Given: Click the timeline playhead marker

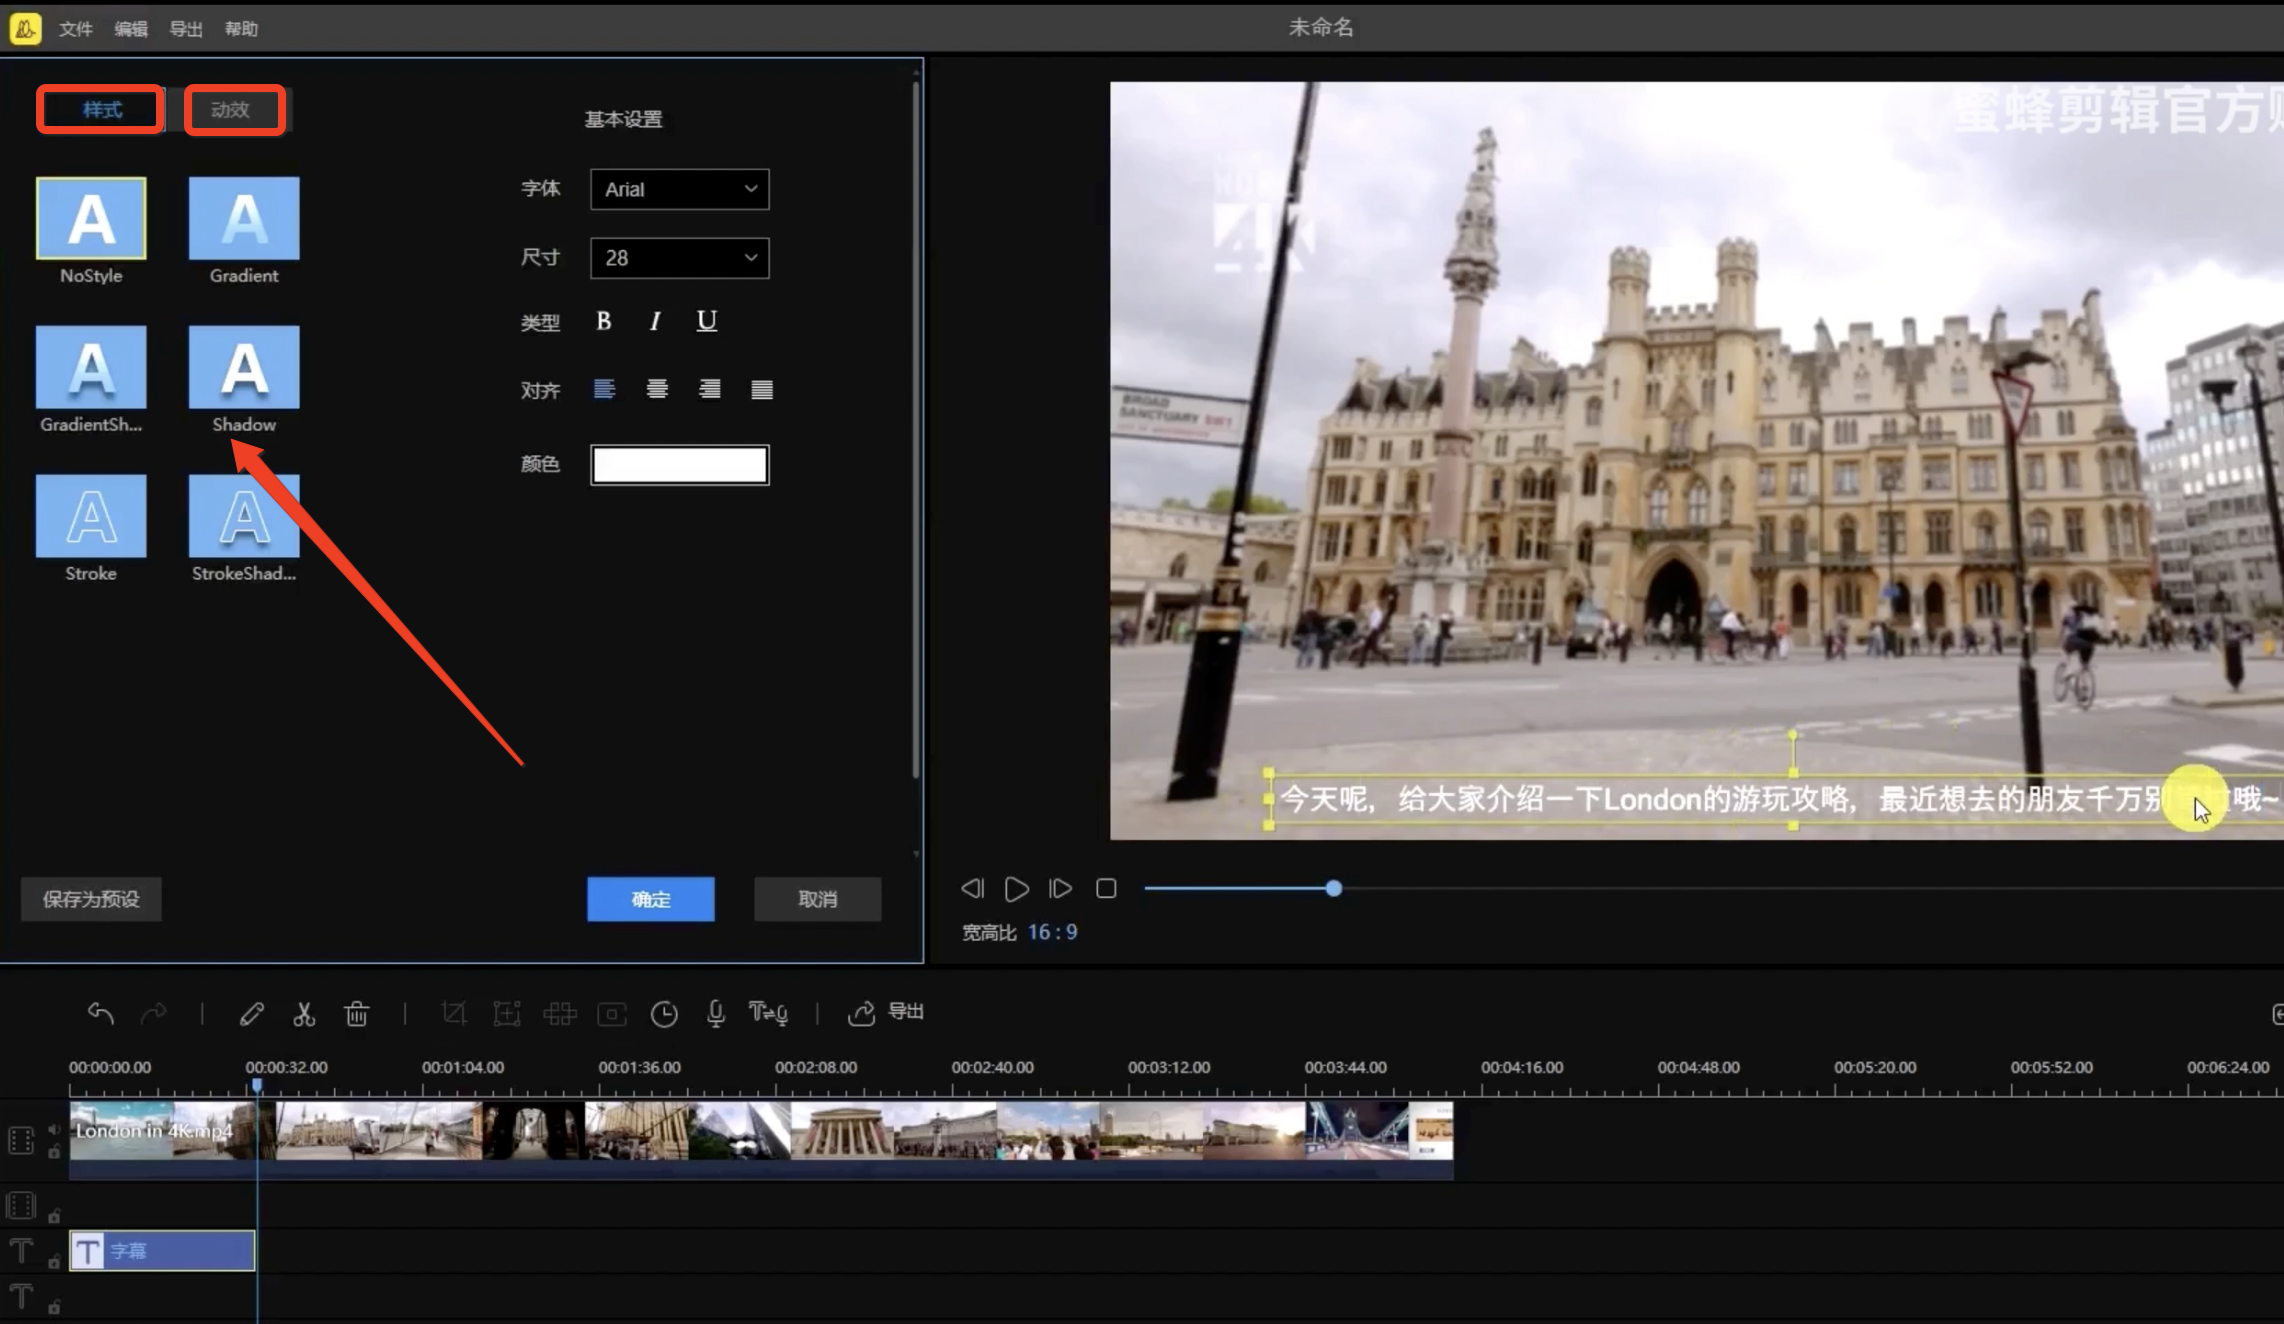Looking at the screenshot, I should click(257, 1085).
